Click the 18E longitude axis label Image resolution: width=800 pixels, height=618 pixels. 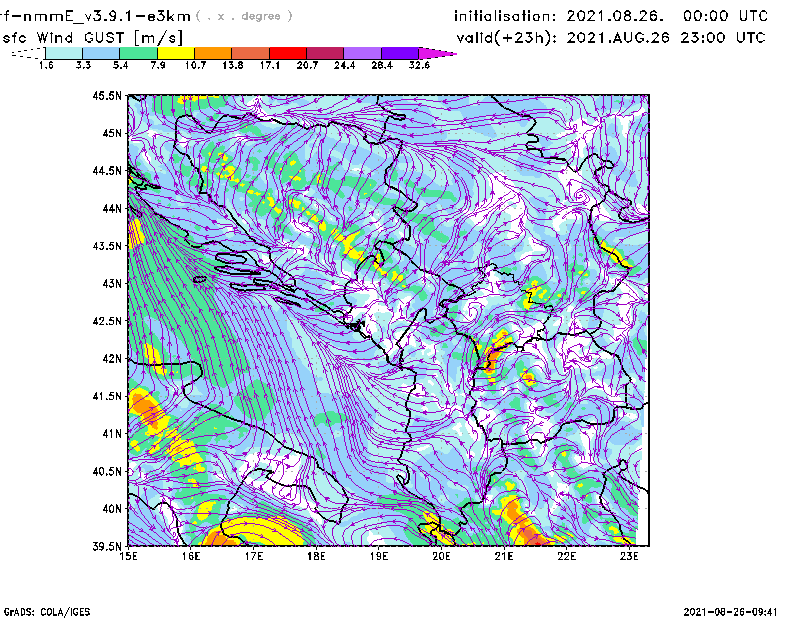[316, 556]
